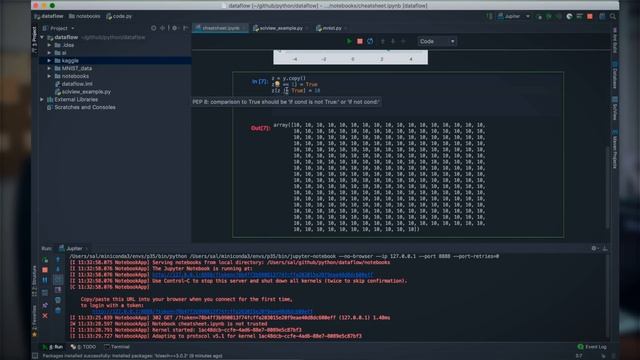Clear console output with trash icon

(x=58, y=311)
